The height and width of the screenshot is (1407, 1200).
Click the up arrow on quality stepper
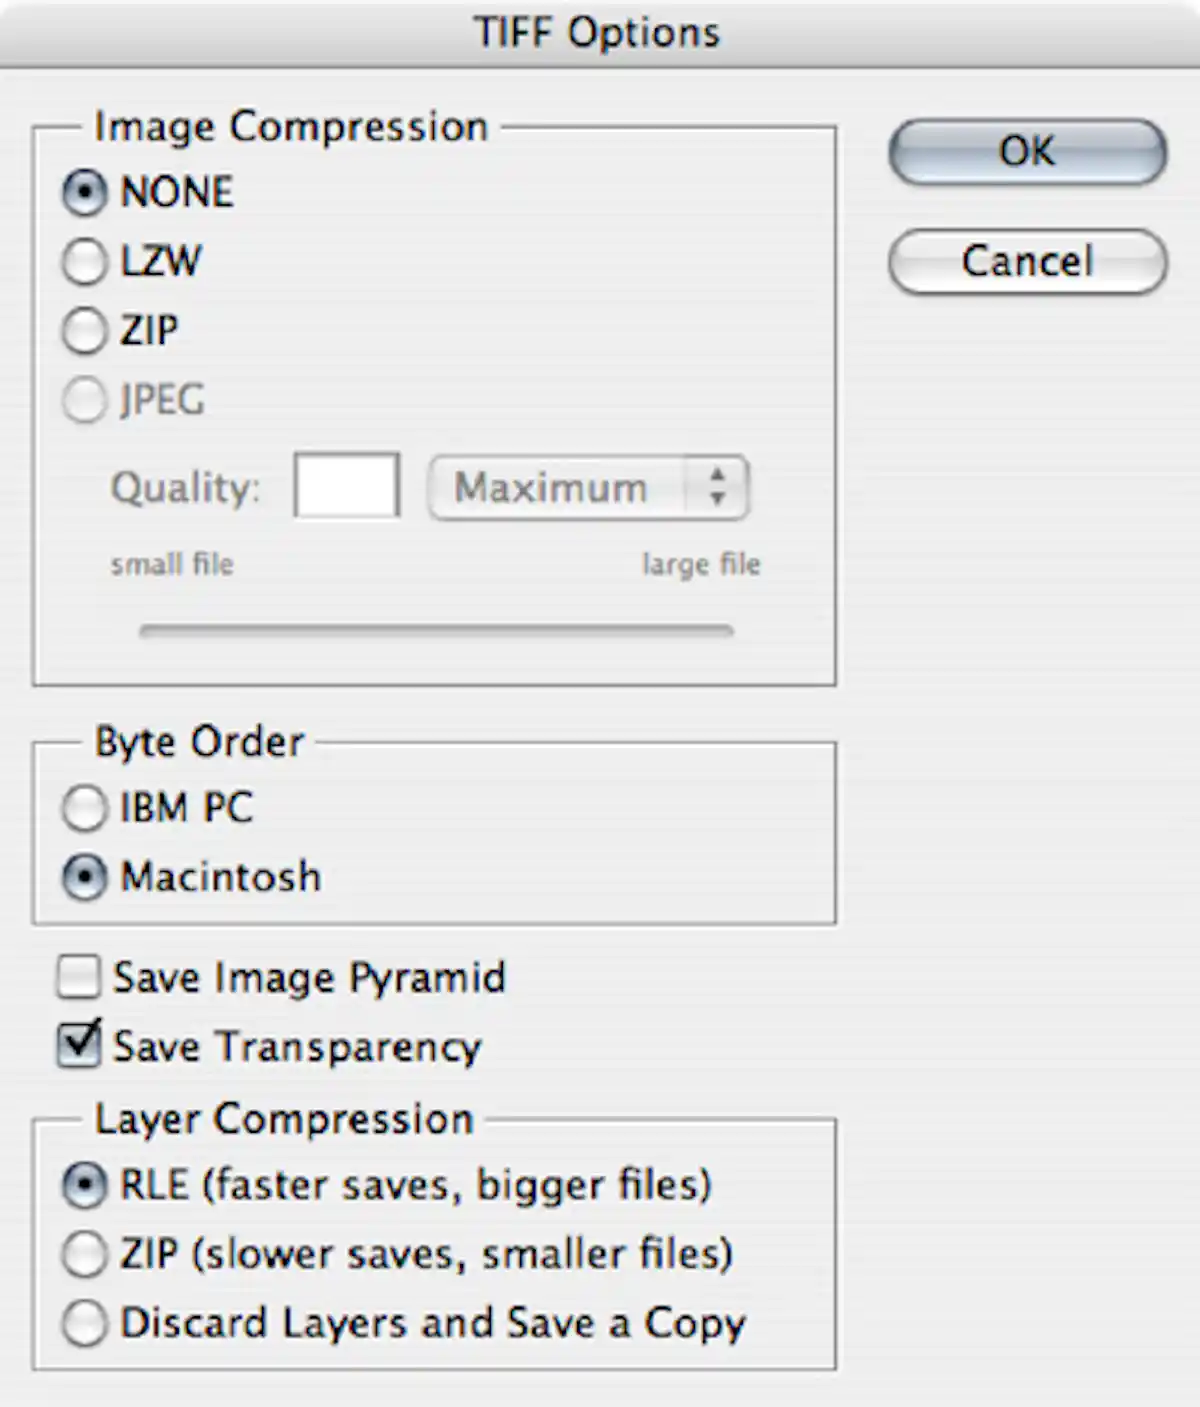coord(718,474)
